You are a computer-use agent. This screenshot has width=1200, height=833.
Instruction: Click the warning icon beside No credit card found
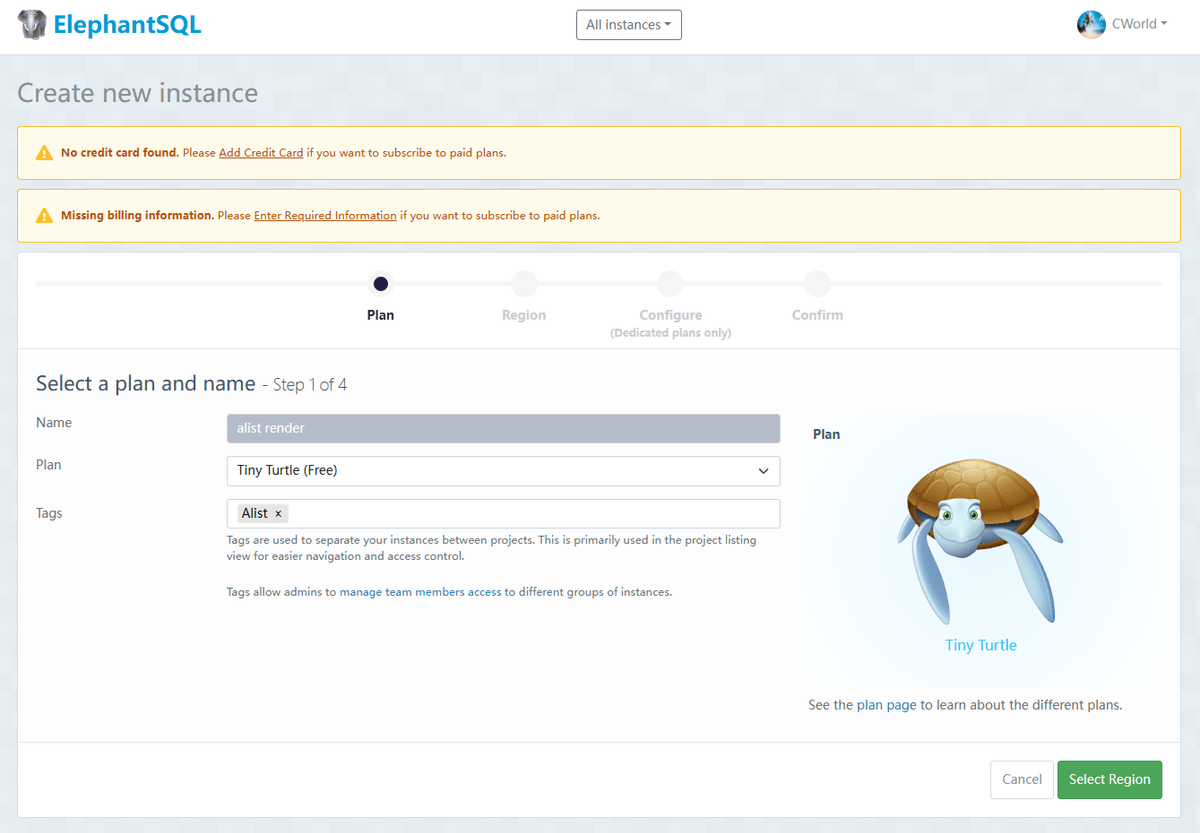pyautogui.click(x=44, y=153)
